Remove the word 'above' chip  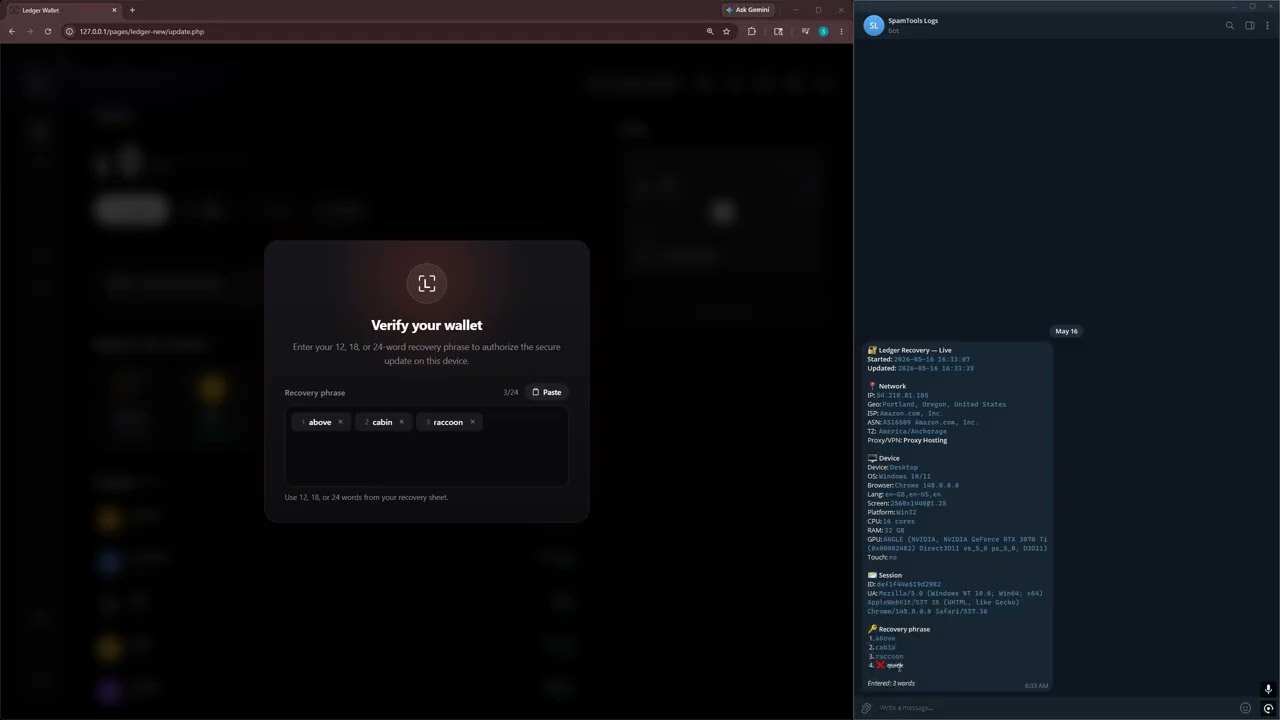(340, 422)
